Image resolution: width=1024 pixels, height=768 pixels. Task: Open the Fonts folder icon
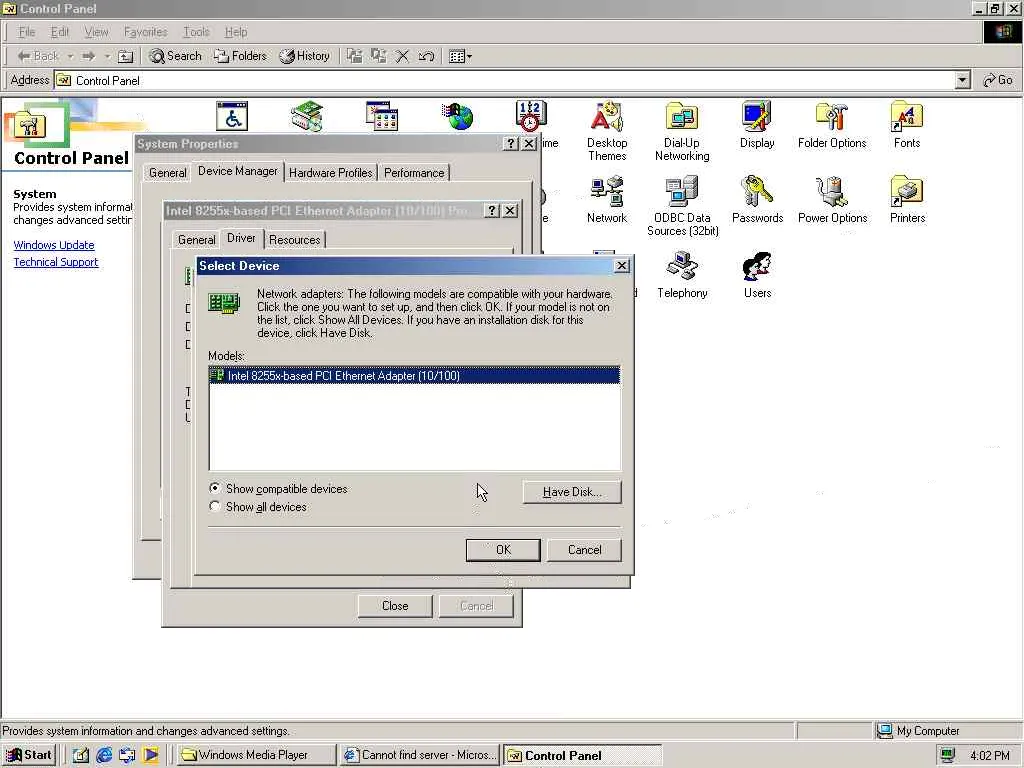click(x=906, y=125)
